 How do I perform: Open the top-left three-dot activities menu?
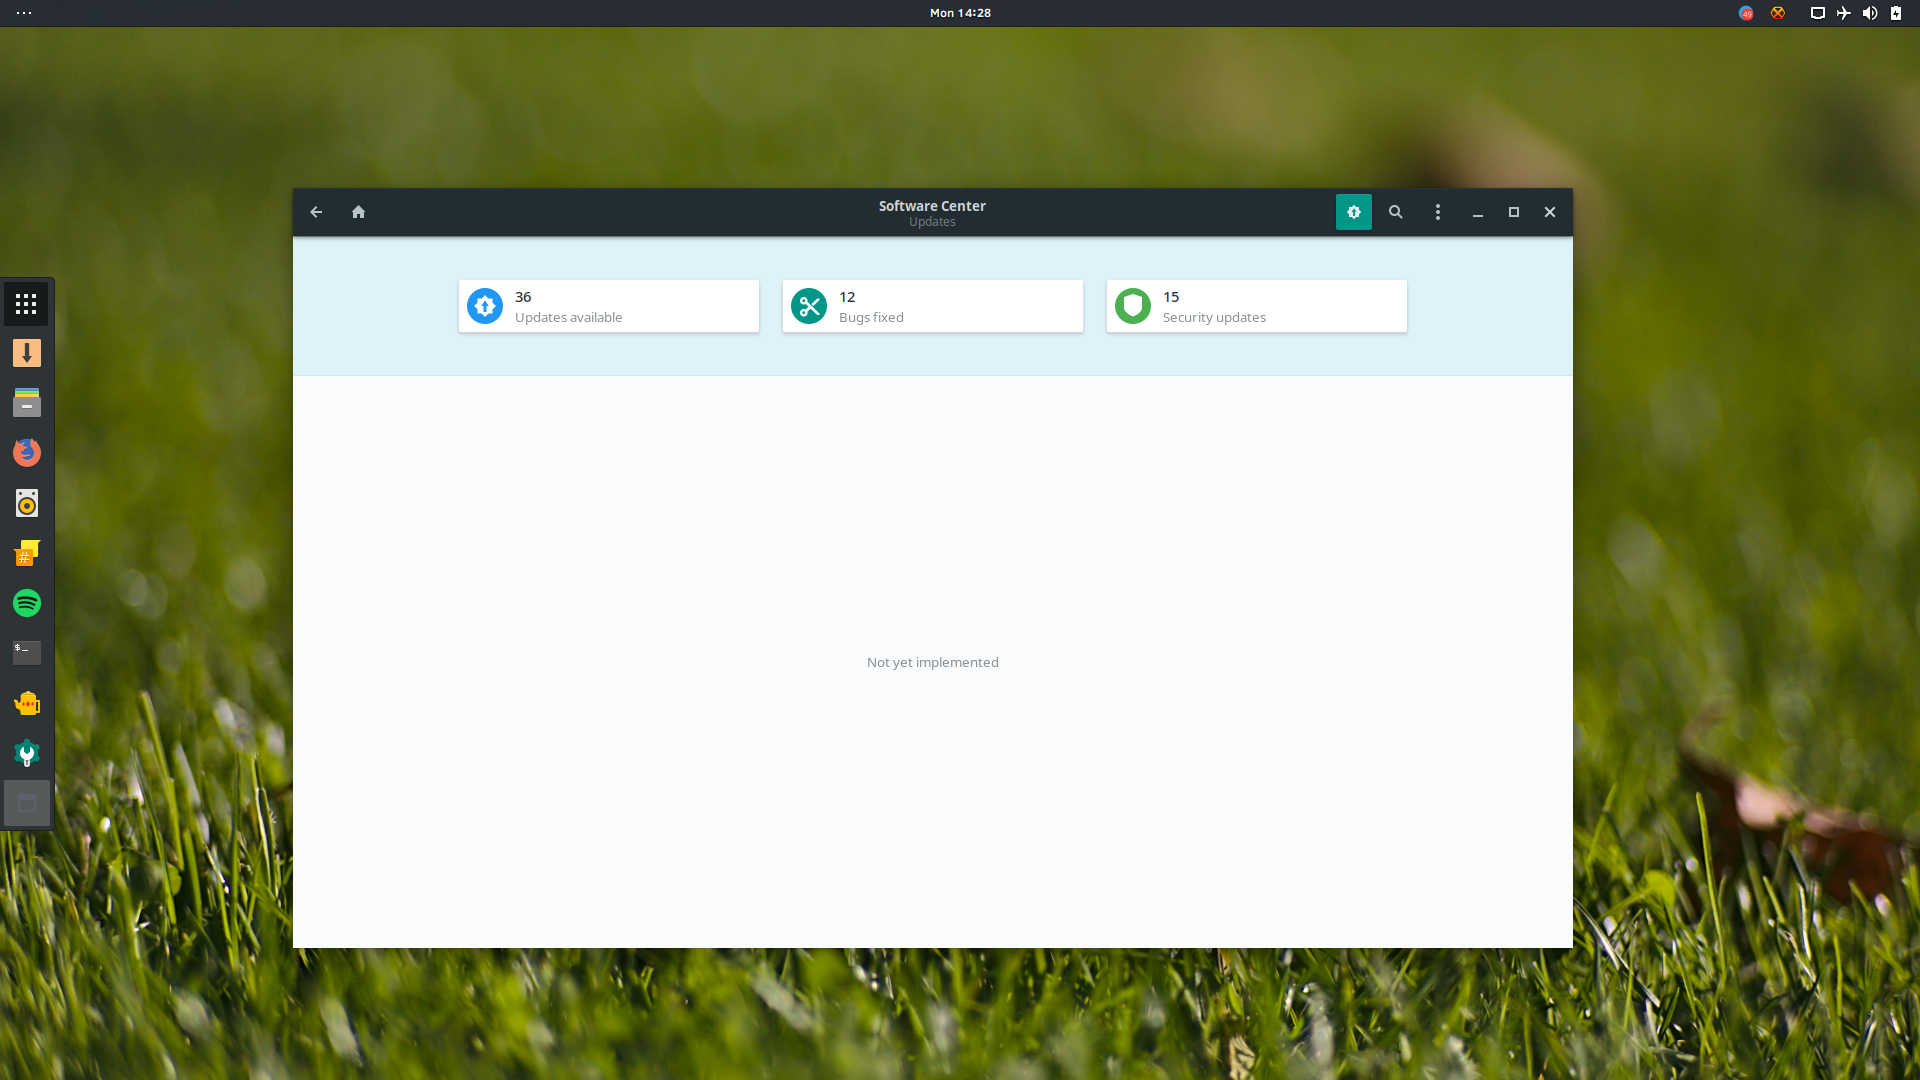(x=24, y=13)
